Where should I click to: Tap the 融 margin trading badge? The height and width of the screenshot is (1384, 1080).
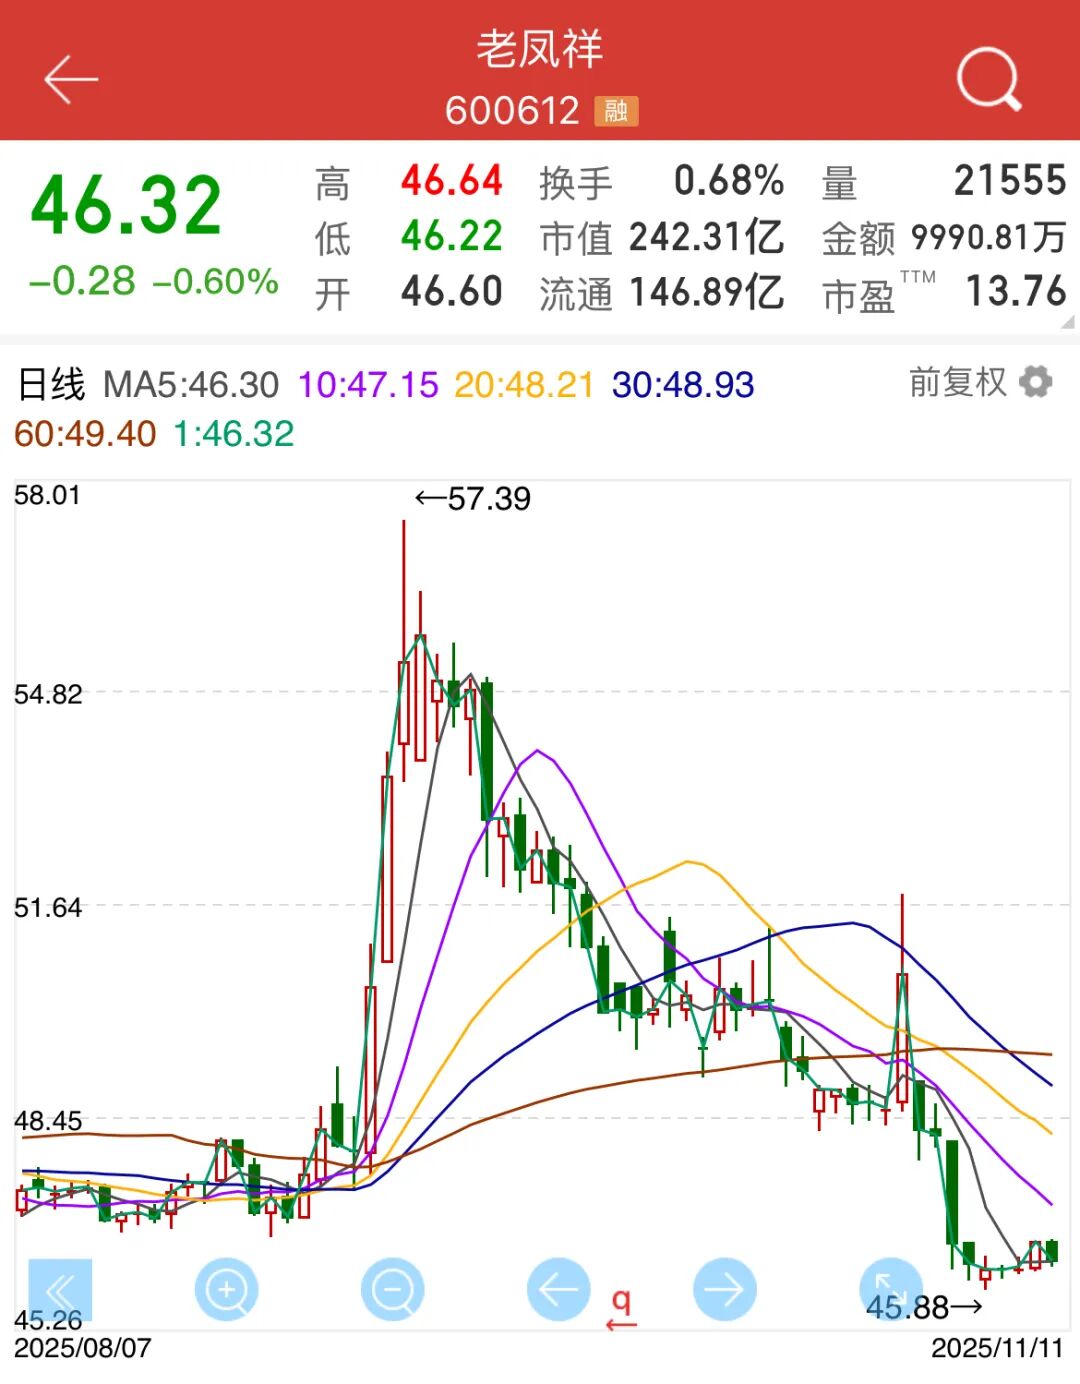[616, 110]
